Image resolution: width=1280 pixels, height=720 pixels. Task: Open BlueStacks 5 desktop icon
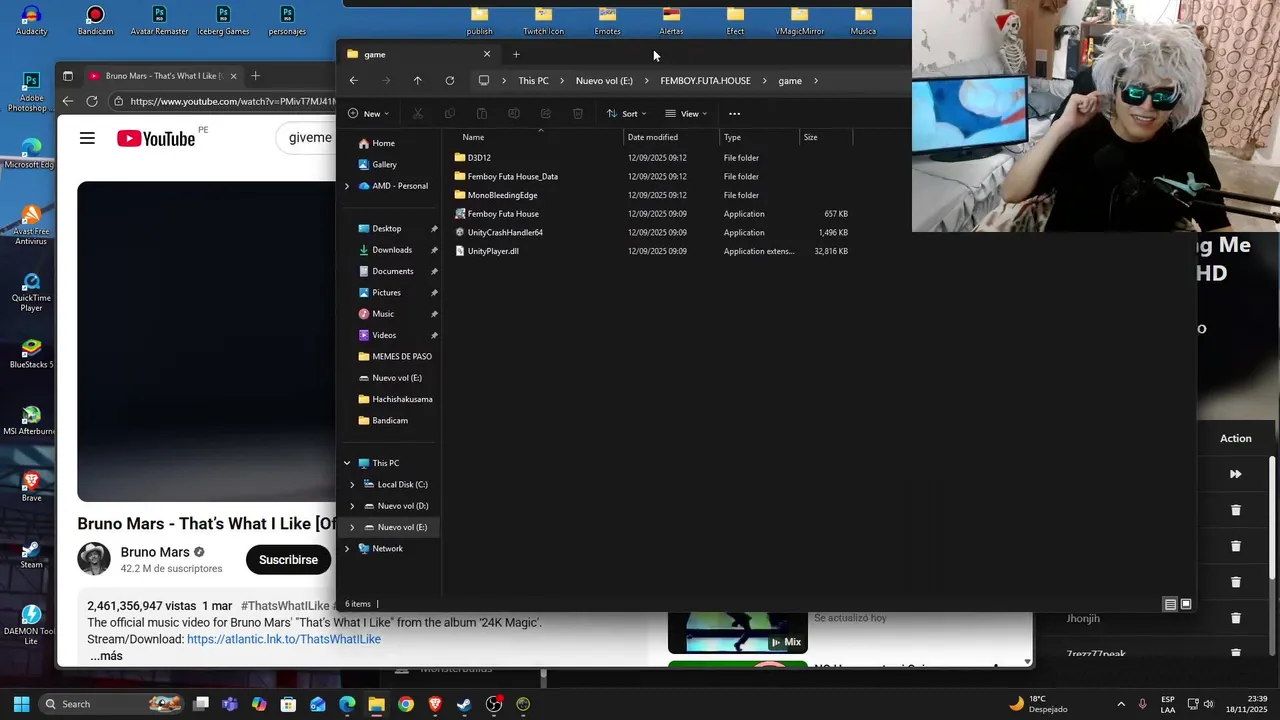(x=31, y=353)
